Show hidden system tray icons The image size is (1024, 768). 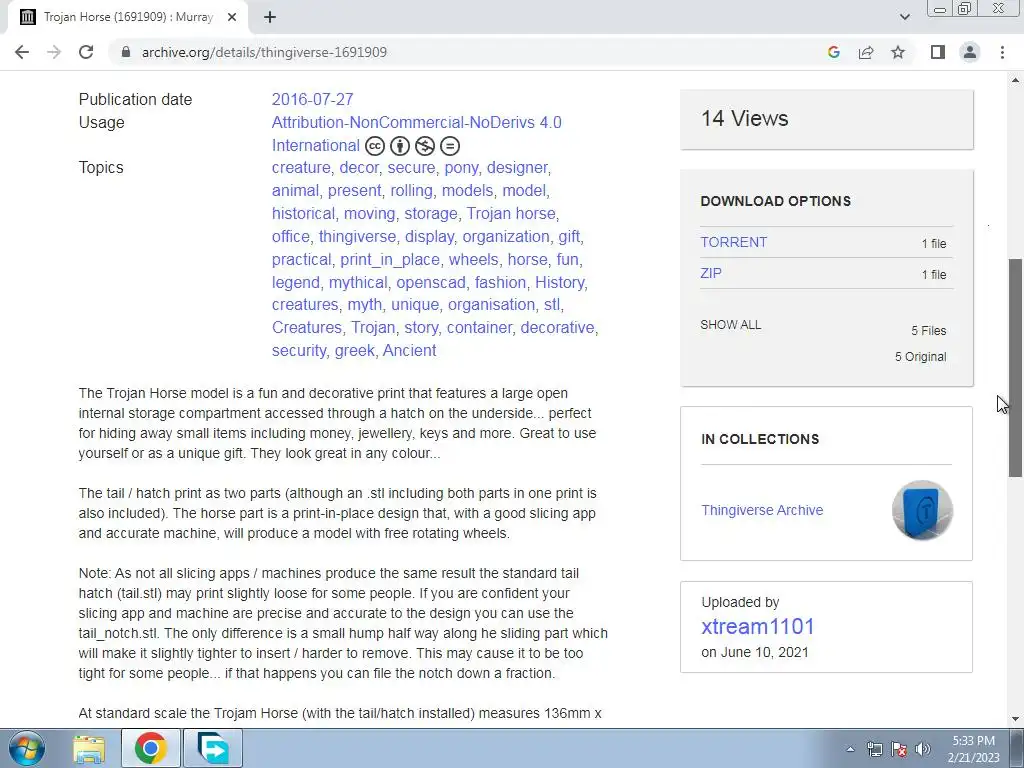click(850, 749)
